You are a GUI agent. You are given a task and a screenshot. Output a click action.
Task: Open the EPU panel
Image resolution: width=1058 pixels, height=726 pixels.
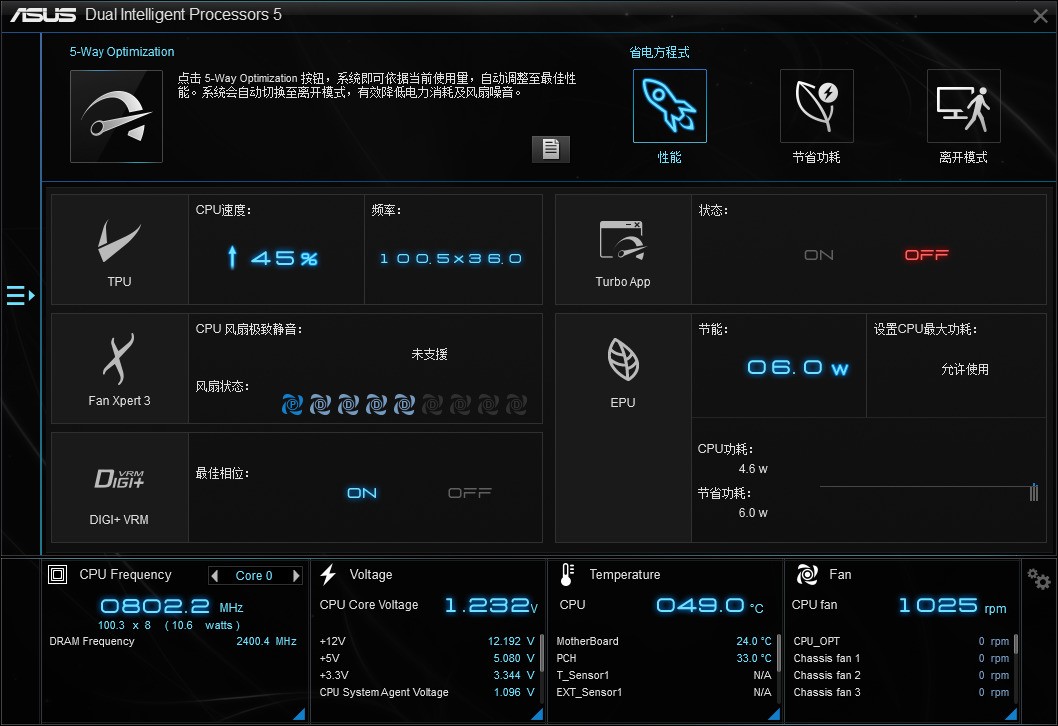click(623, 428)
